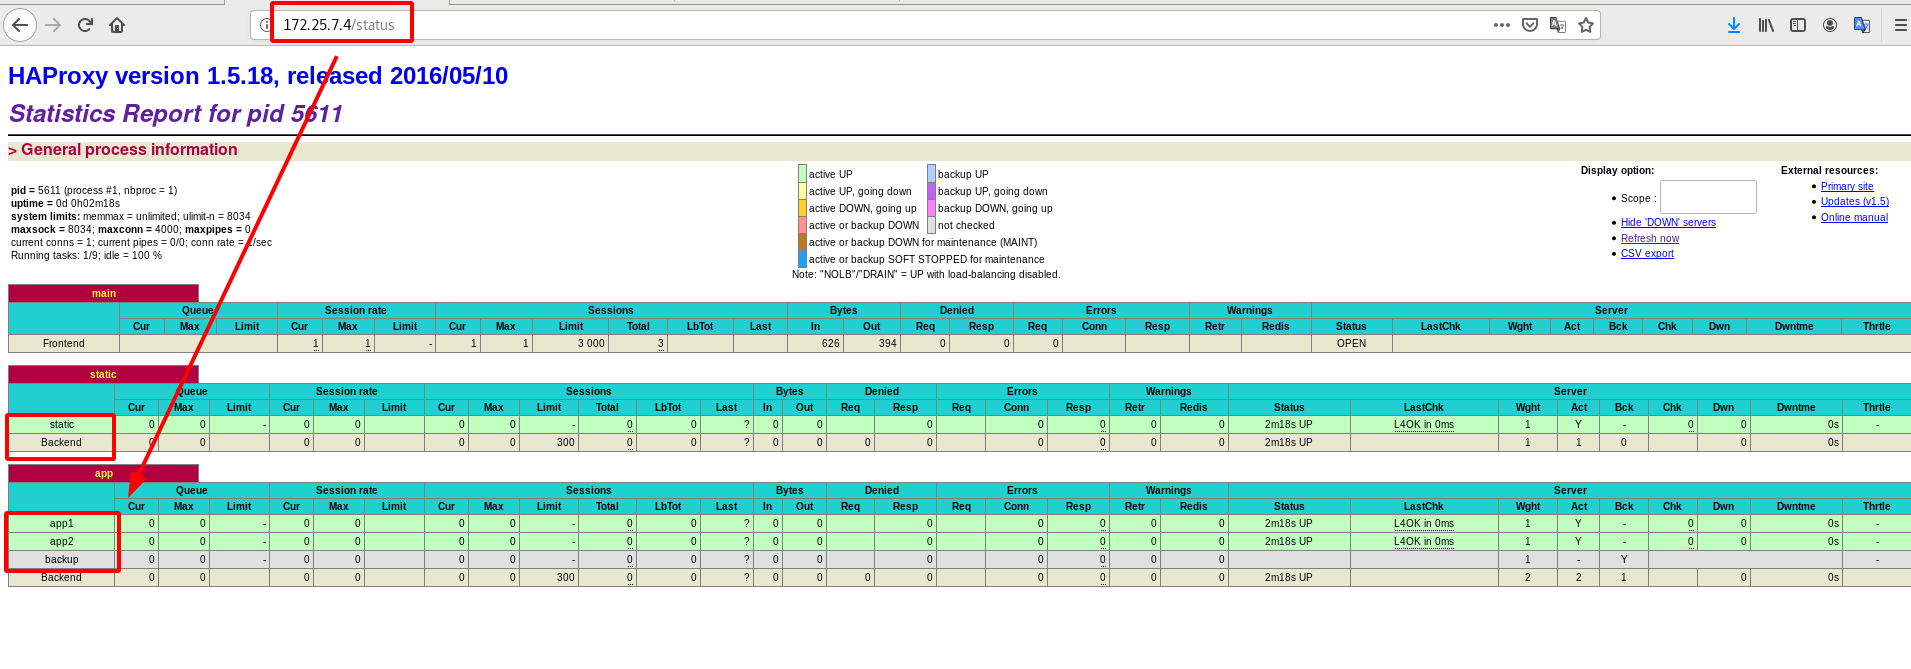
Task: Save this page to Pocket
Action: 1530,25
